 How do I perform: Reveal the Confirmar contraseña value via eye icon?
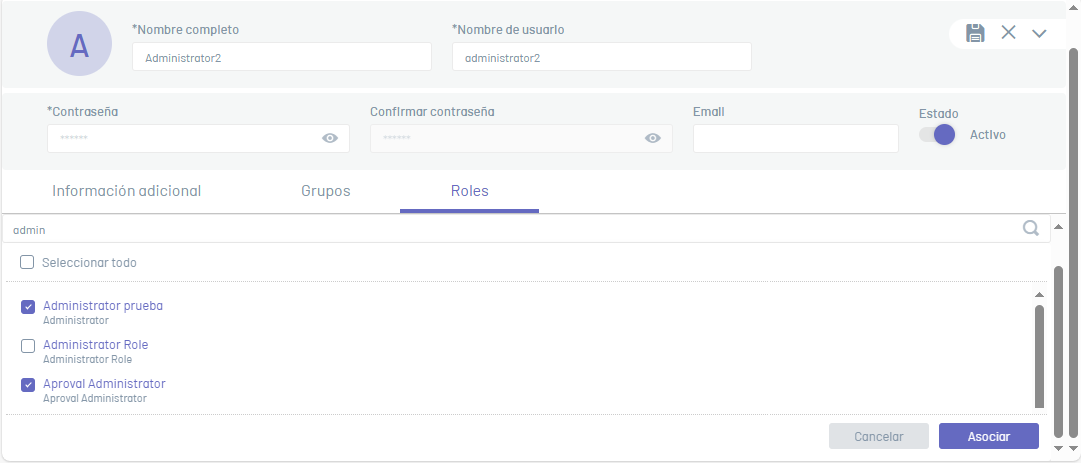click(x=653, y=138)
